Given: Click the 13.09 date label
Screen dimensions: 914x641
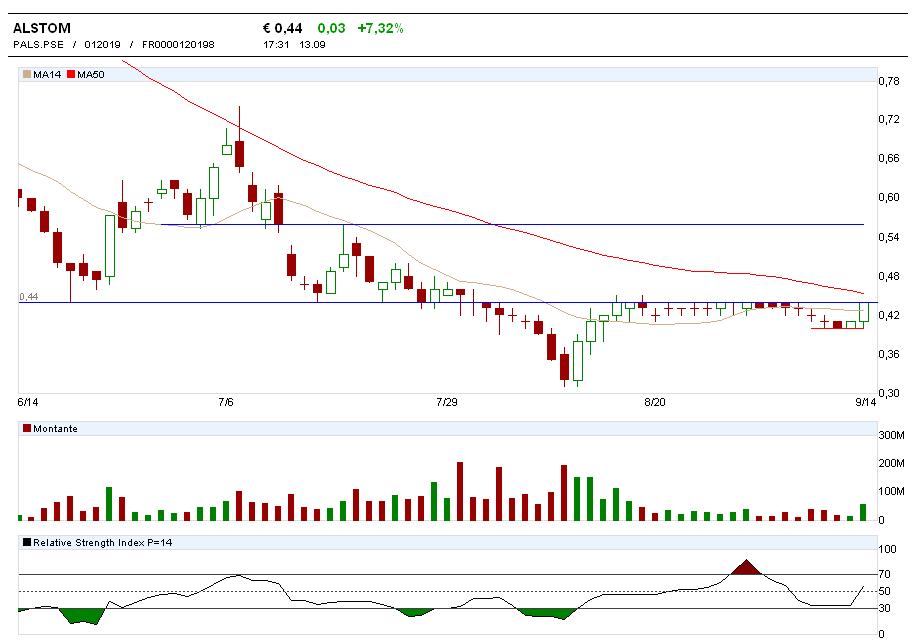Looking at the screenshot, I should pyautogui.click(x=312, y=44).
